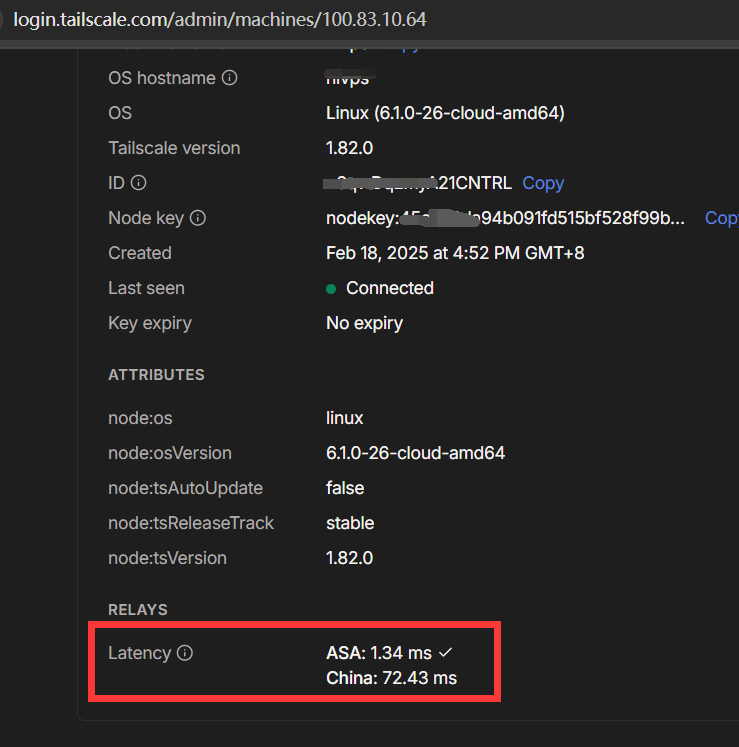Click the browser address bar URL

220,20
